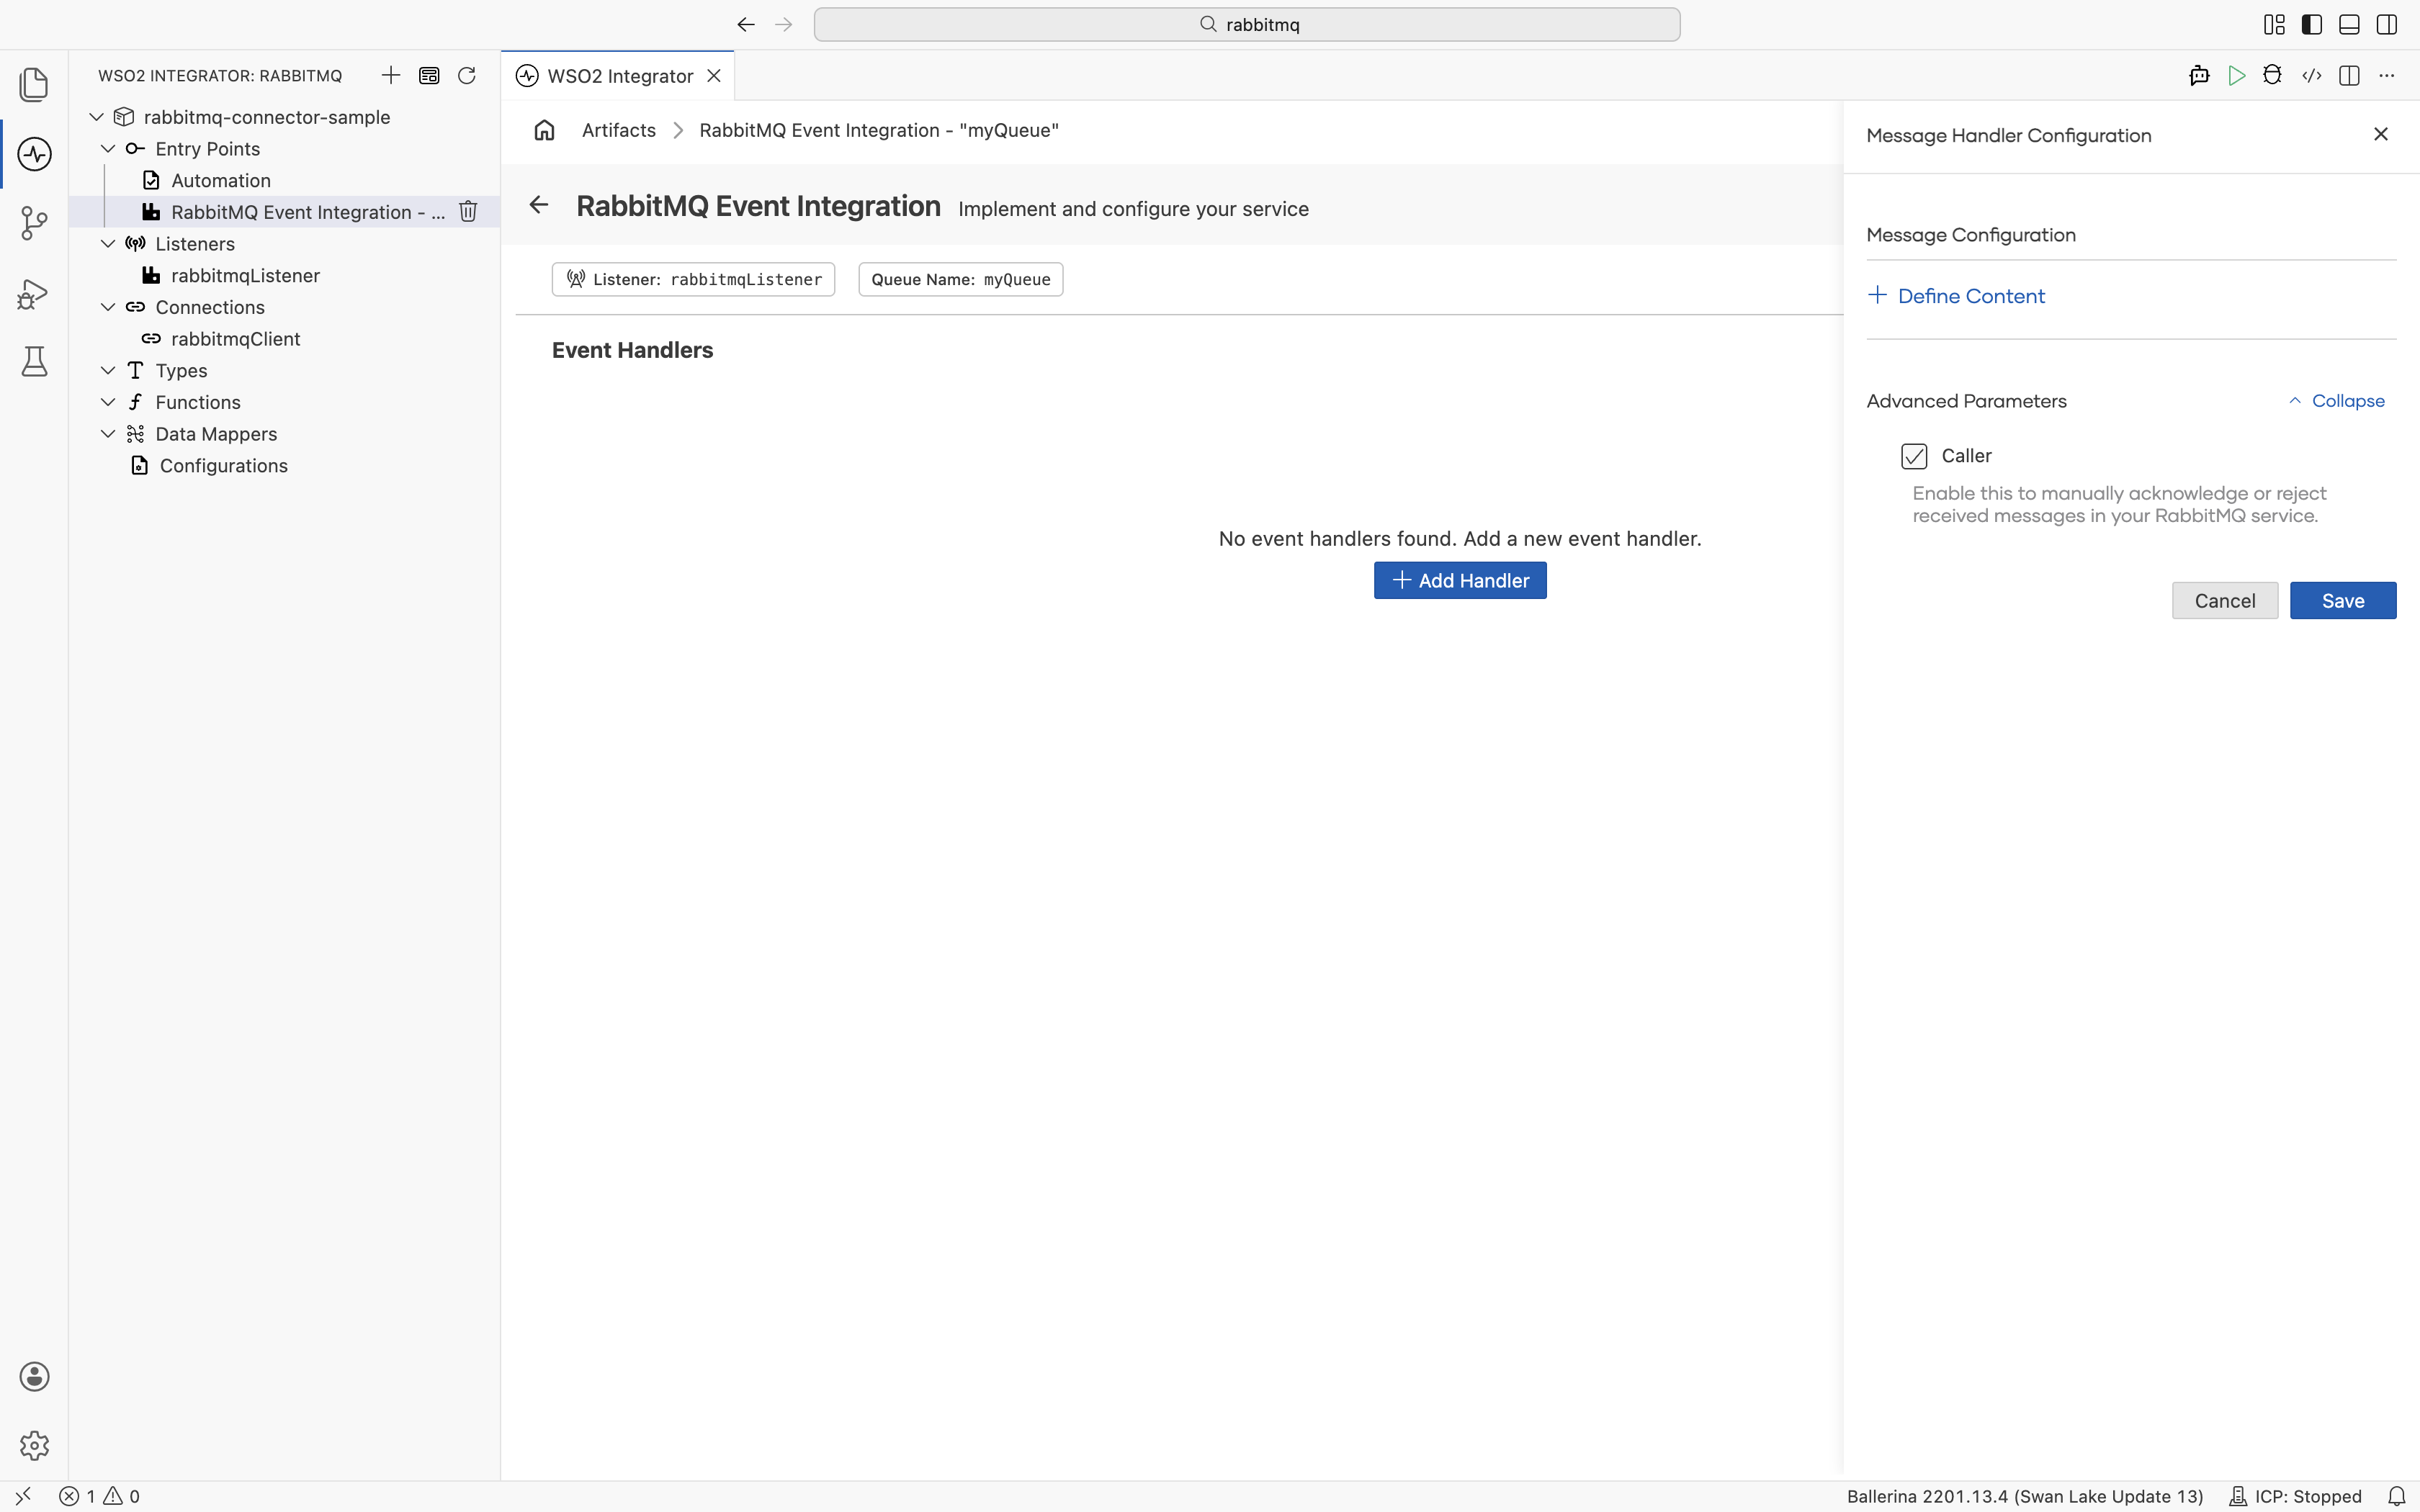The height and width of the screenshot is (1512, 2420).
Task: Go to Artifacts in the breadcrumb
Action: click(x=619, y=130)
